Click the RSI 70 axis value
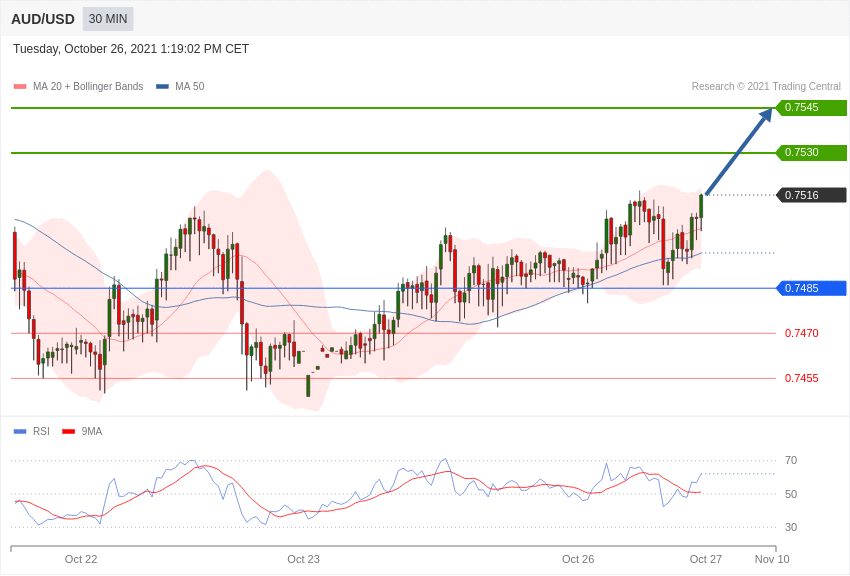The width and height of the screenshot is (850, 576). tap(791, 460)
